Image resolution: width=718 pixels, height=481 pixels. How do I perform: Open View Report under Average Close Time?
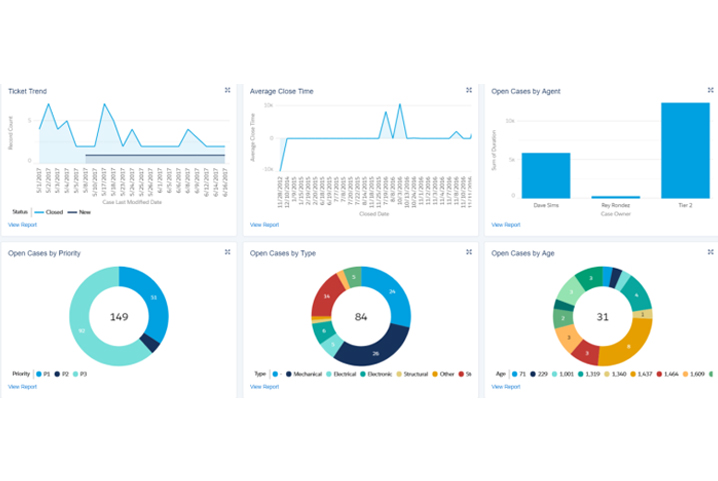pos(264,225)
